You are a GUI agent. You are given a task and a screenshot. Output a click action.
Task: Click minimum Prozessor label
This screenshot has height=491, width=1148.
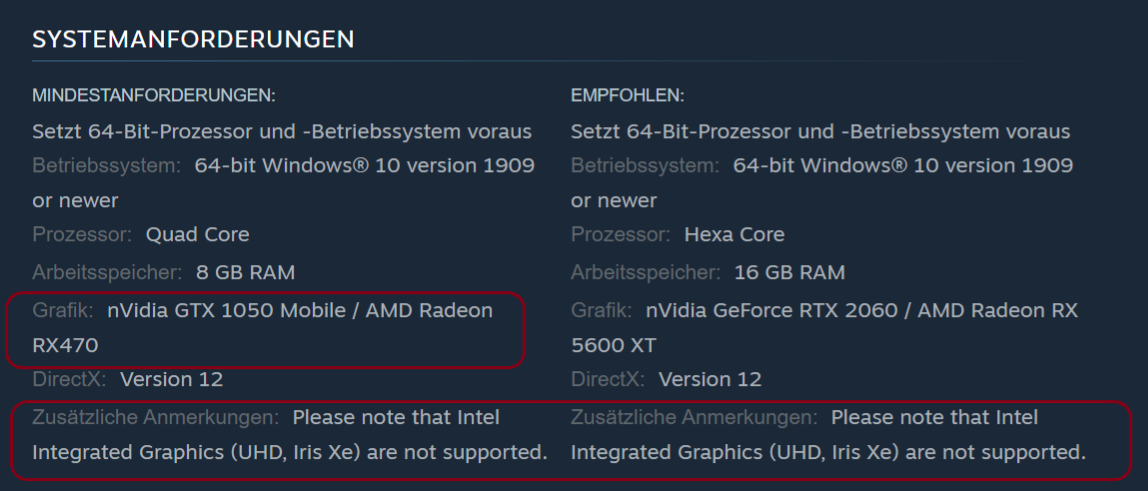(82, 235)
